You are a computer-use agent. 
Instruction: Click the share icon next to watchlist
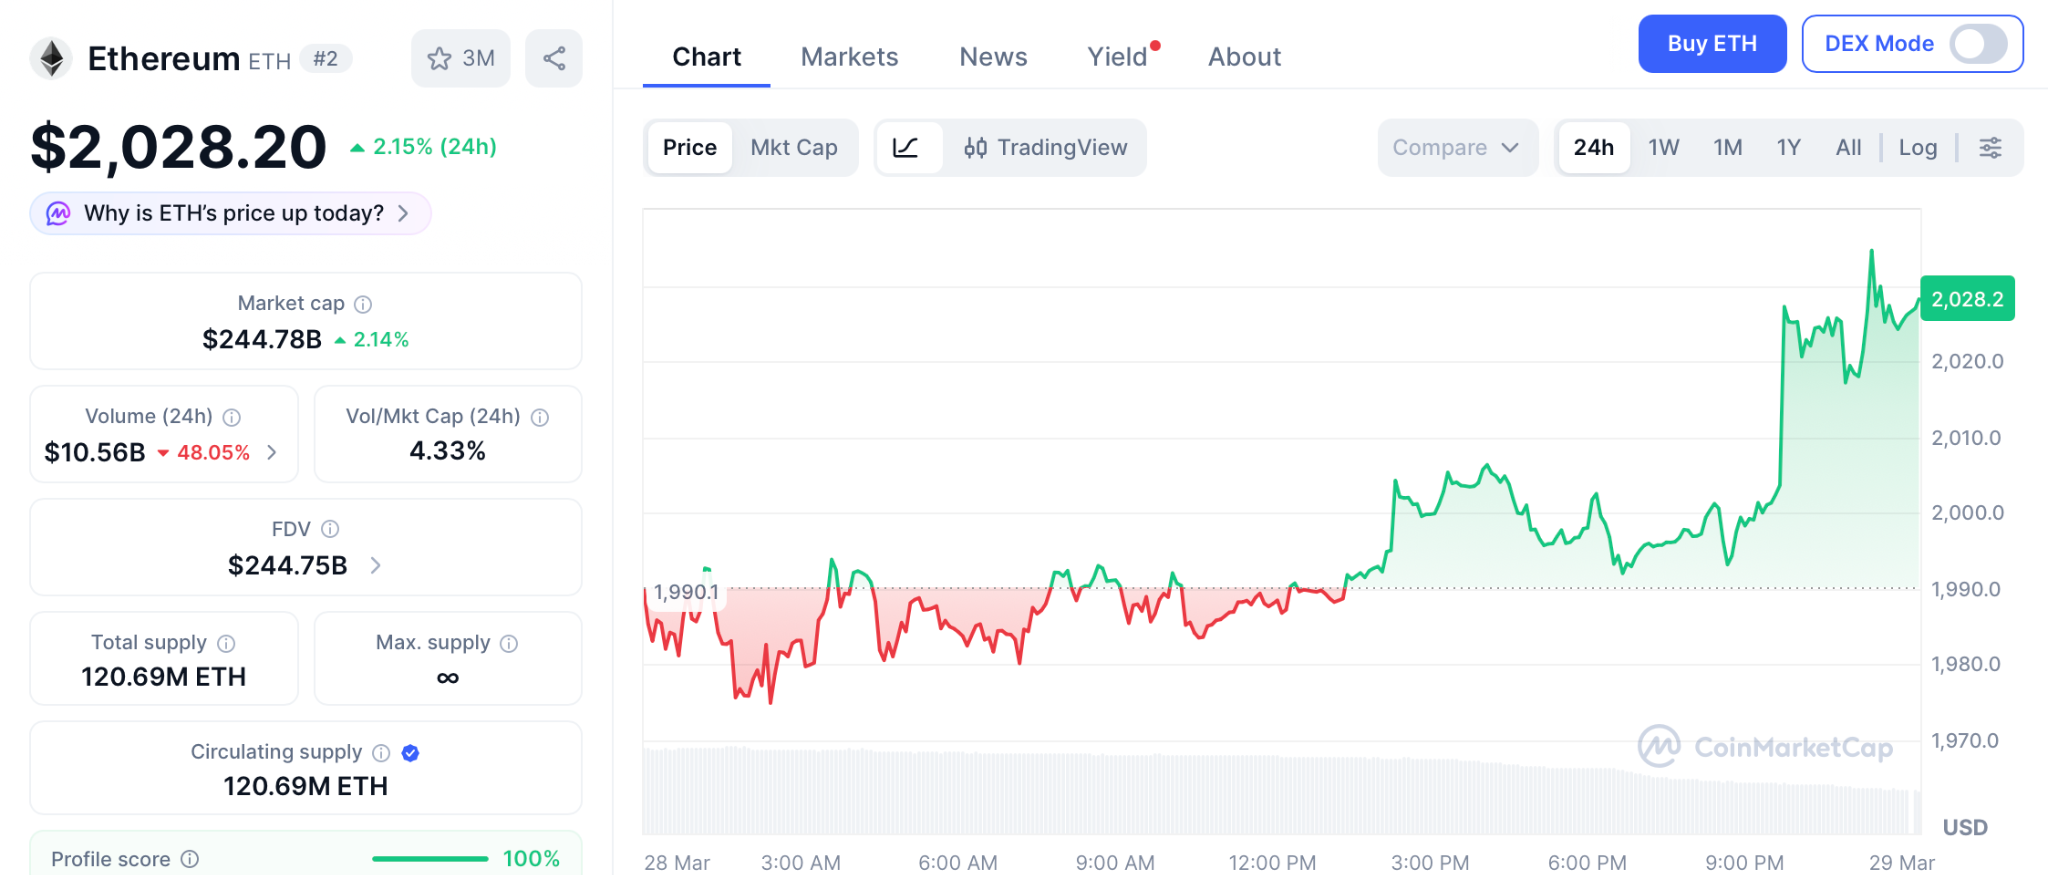click(554, 59)
